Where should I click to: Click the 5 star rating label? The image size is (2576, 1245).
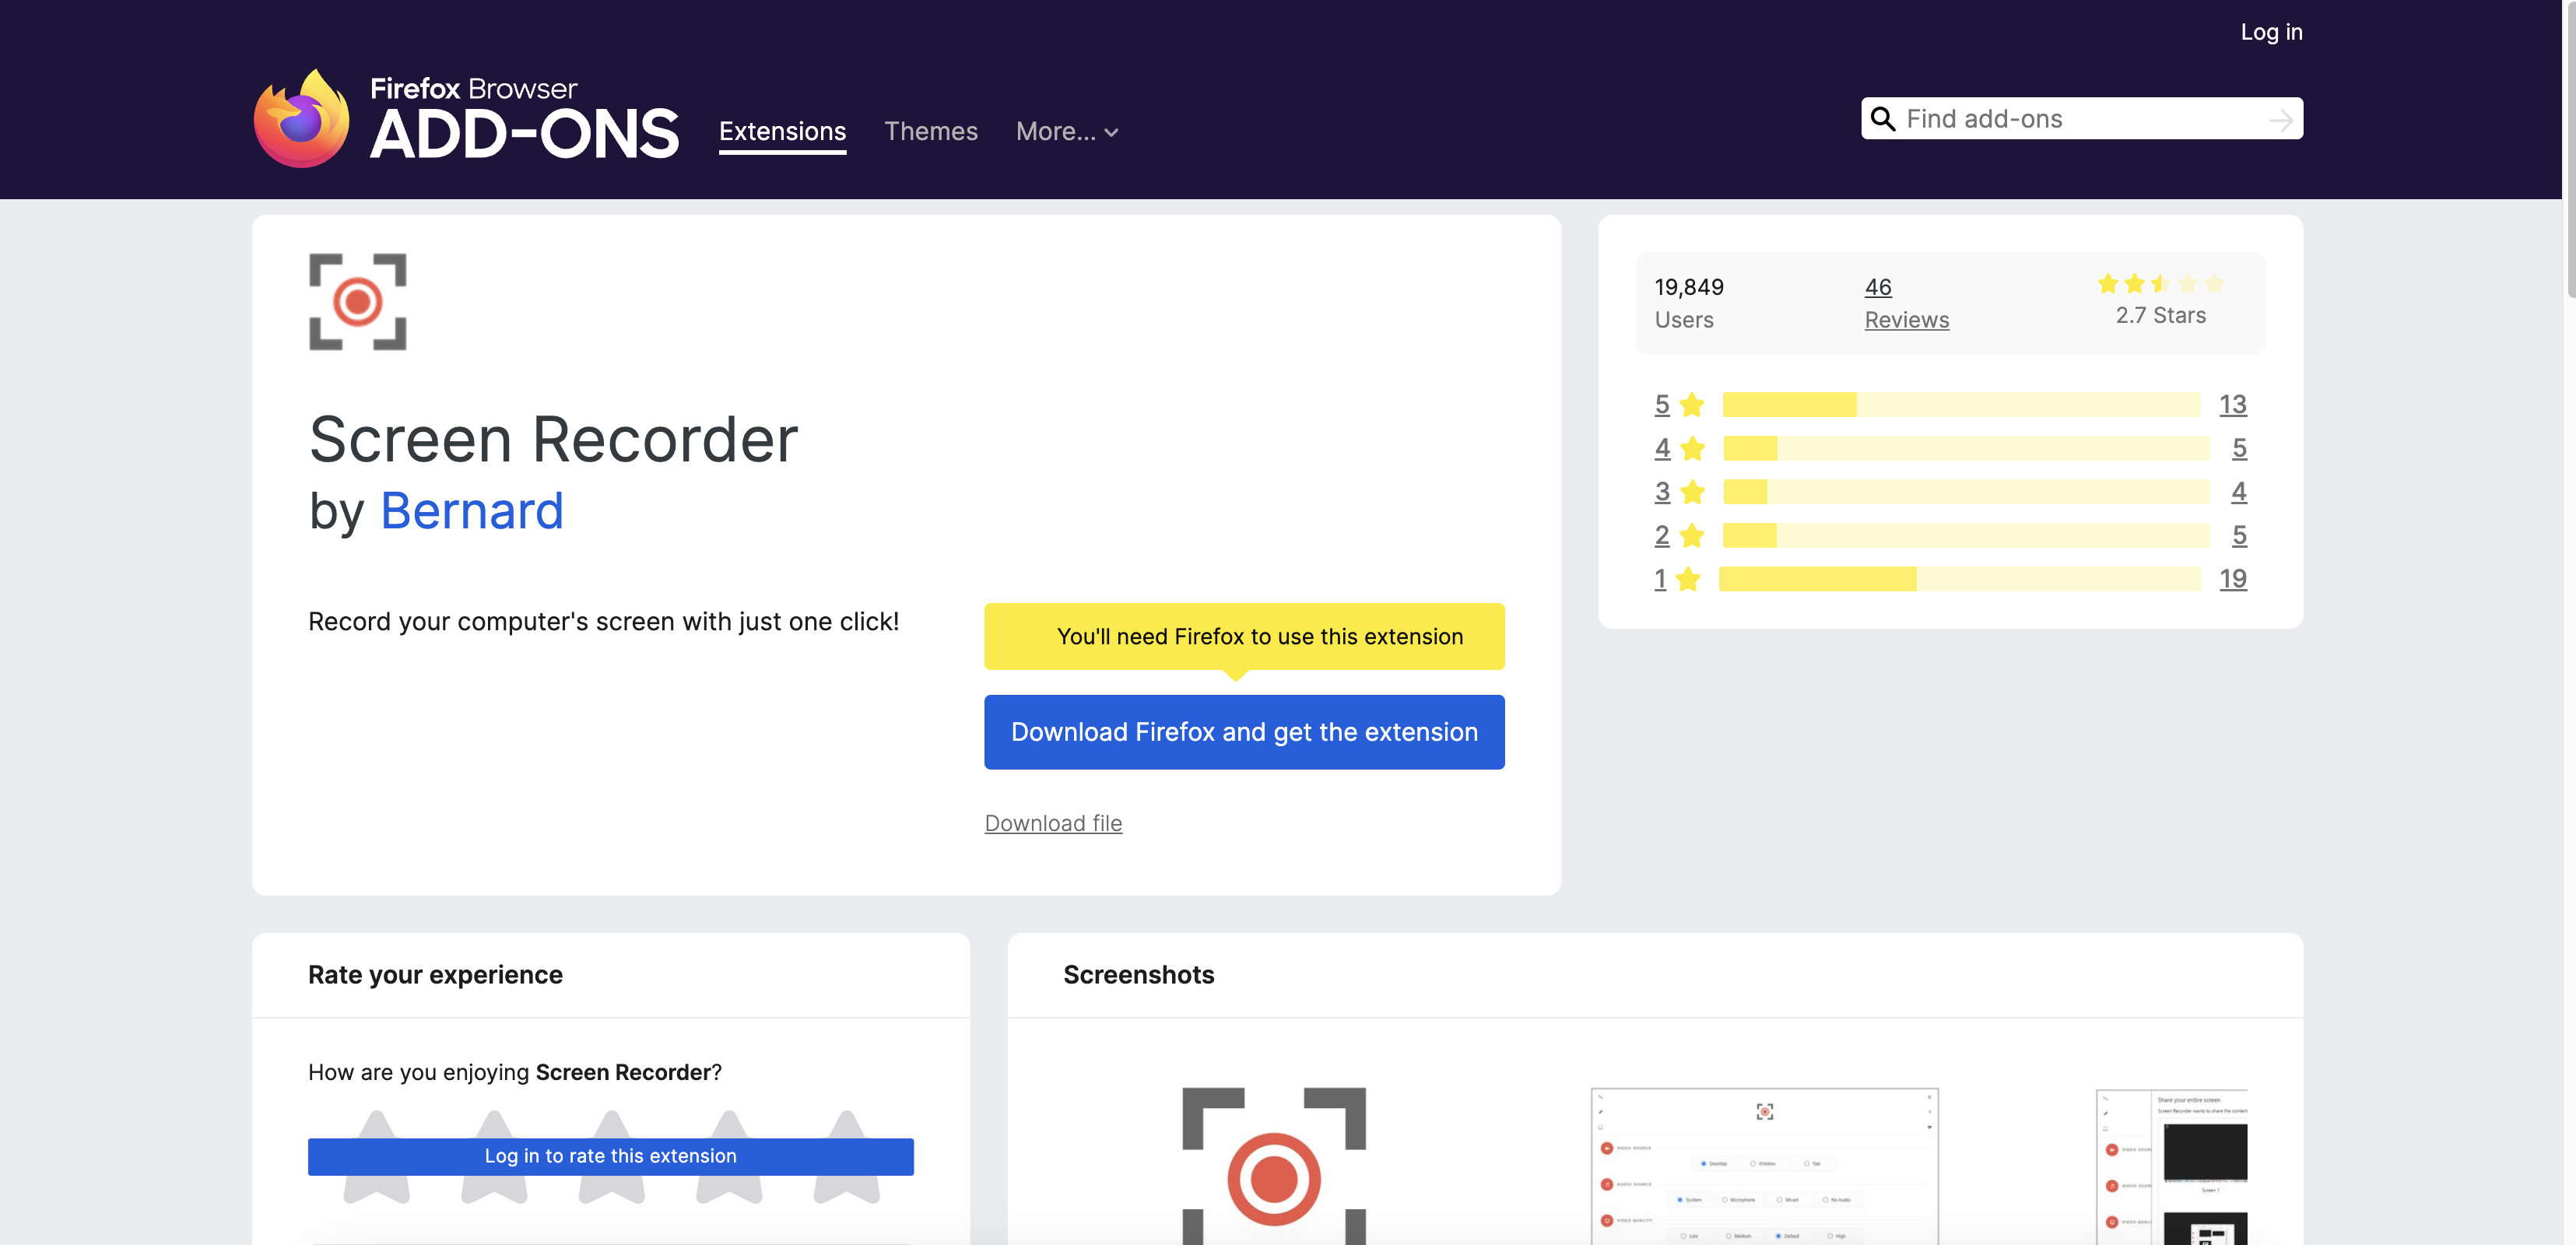point(1662,404)
